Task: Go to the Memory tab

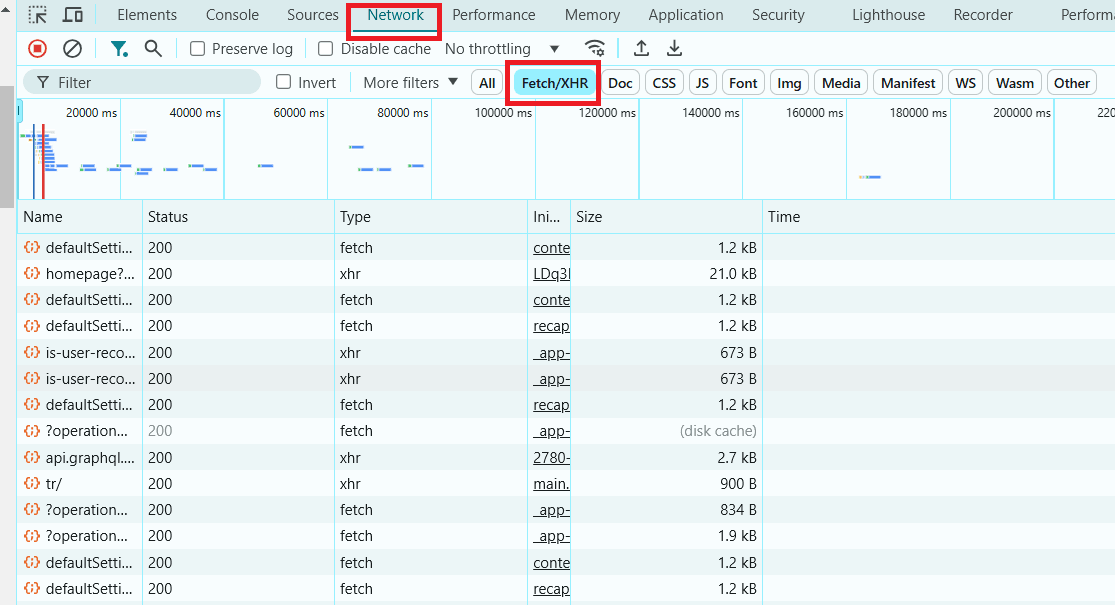Action: 592,14
